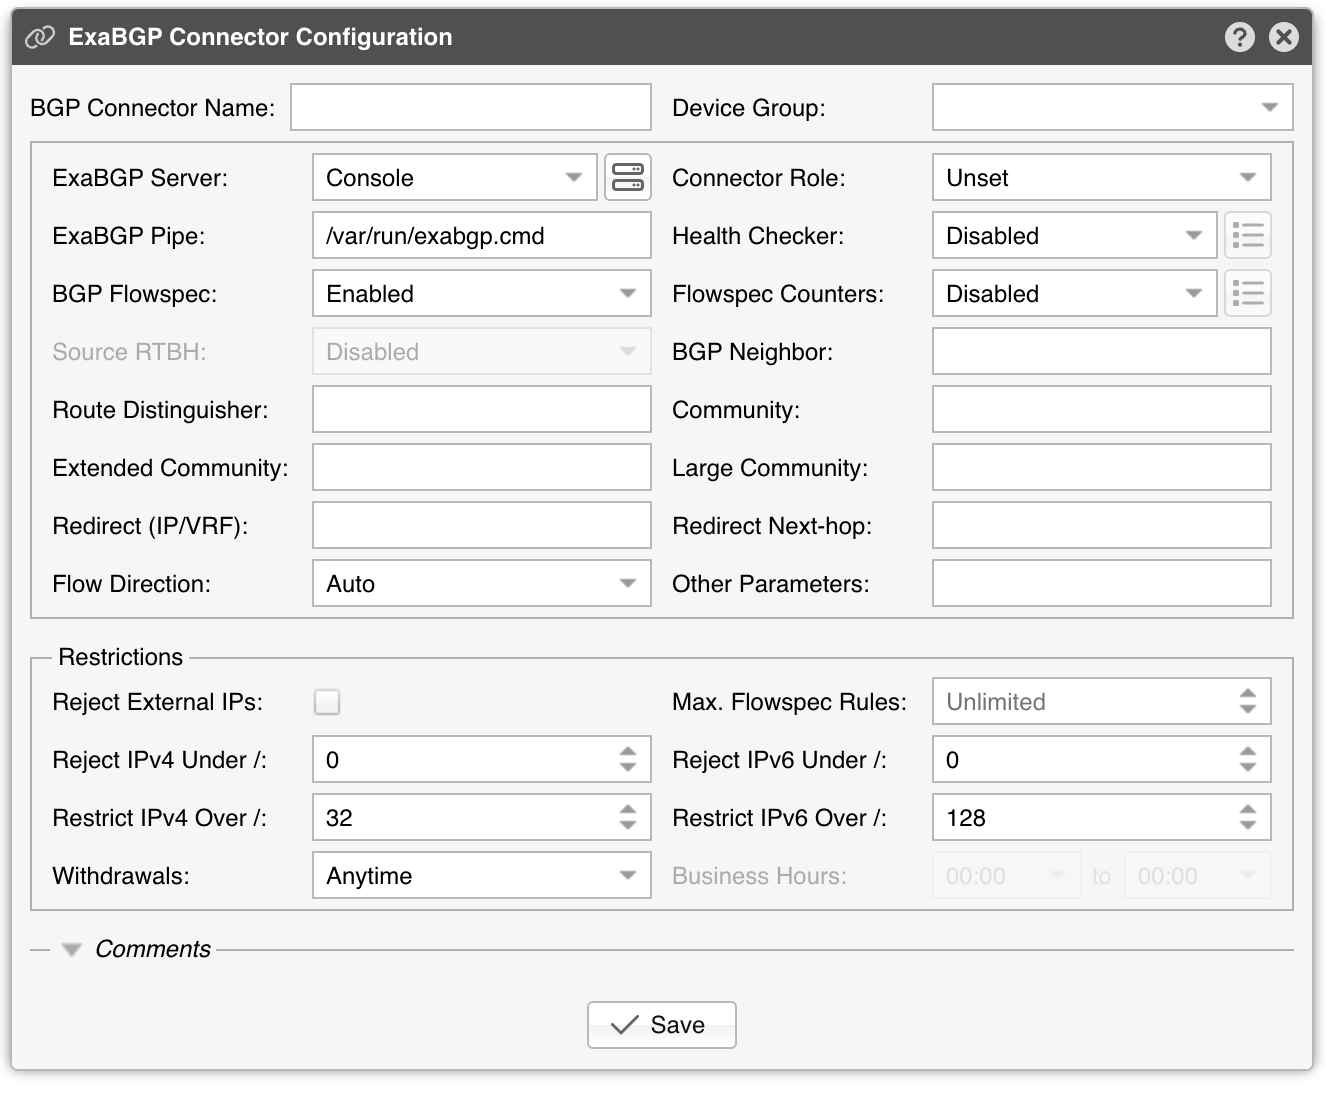Open the Flowspec Counters dropdown

coord(1075,294)
